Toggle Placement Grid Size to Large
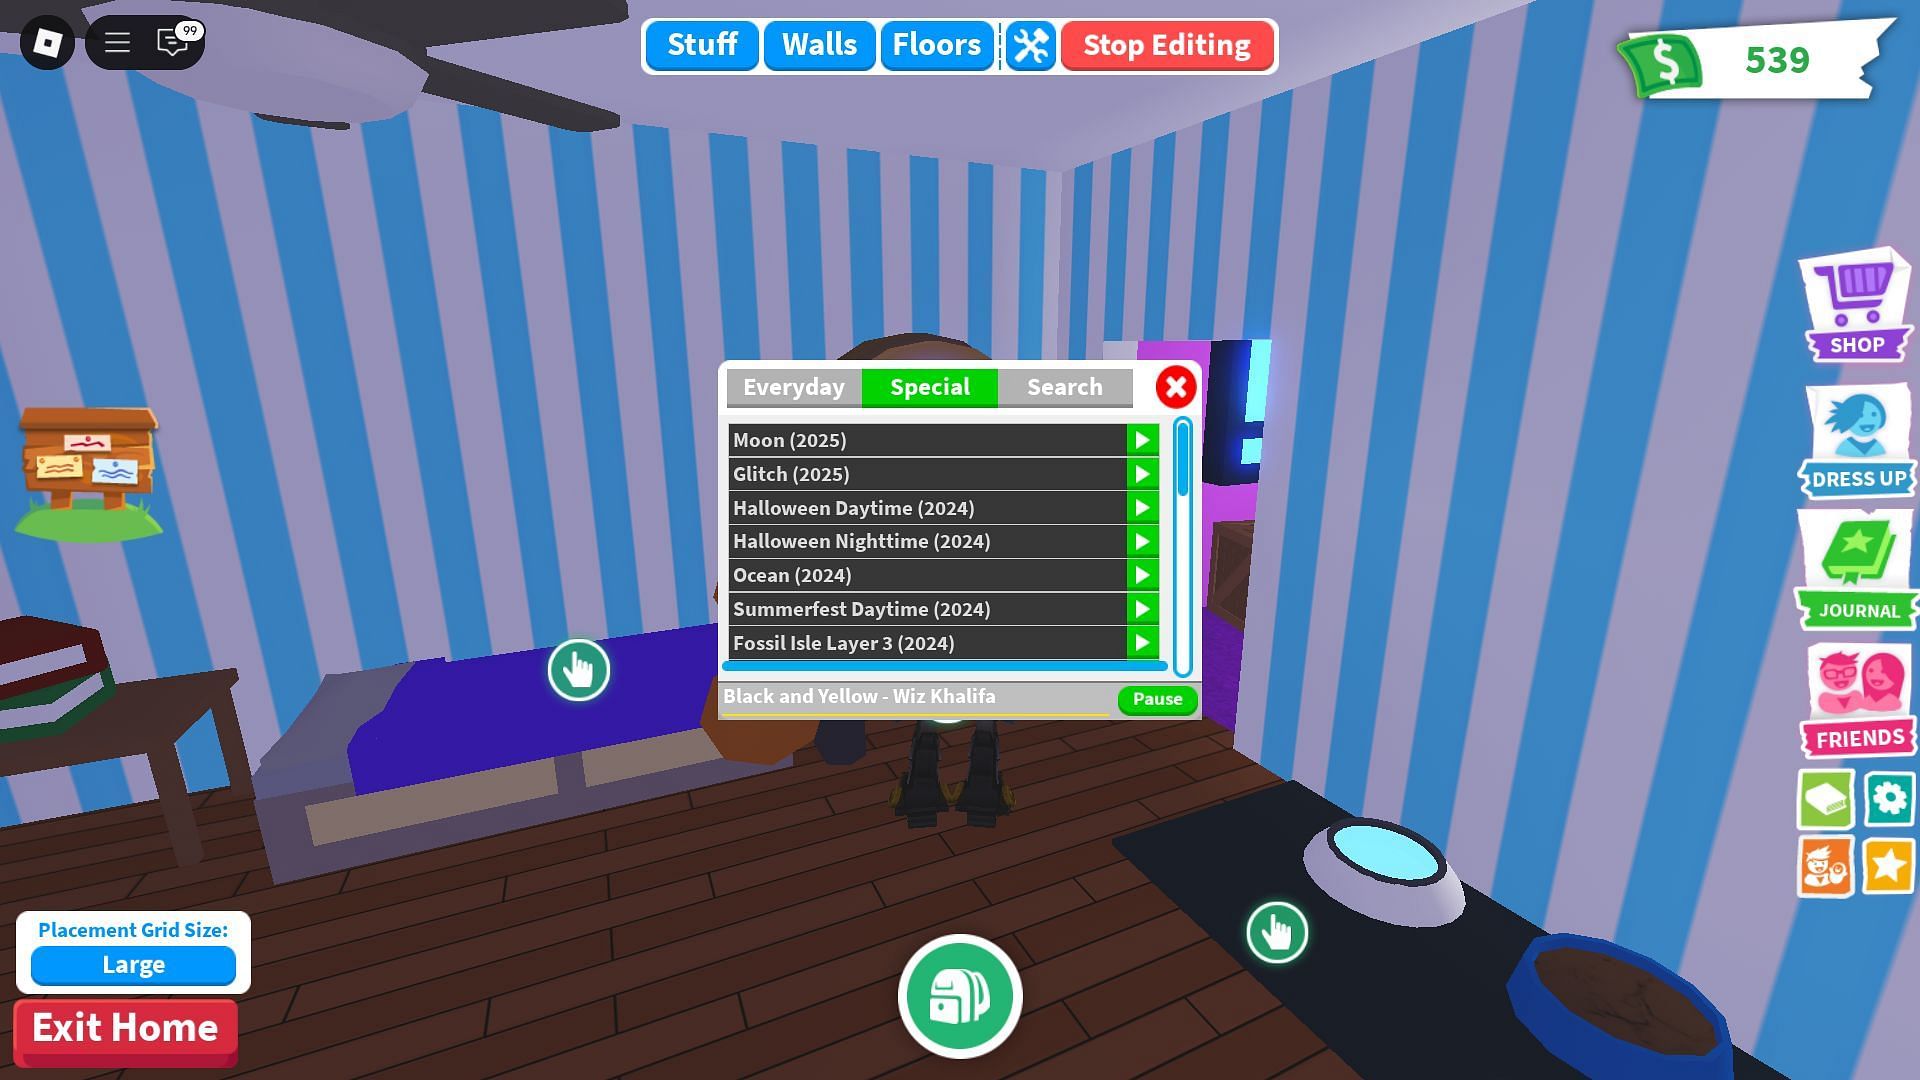This screenshot has height=1080, width=1920. point(133,964)
